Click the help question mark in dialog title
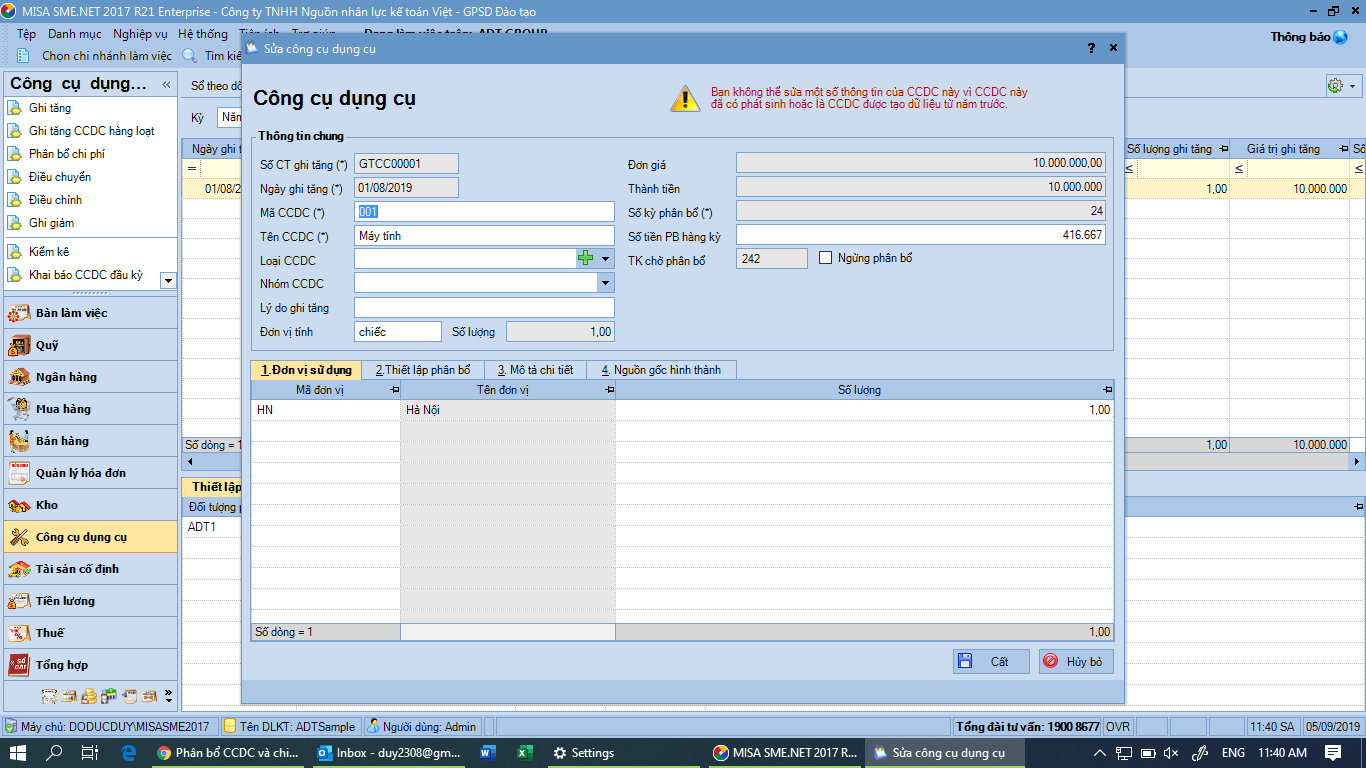The width and height of the screenshot is (1366, 768). coord(1091,48)
